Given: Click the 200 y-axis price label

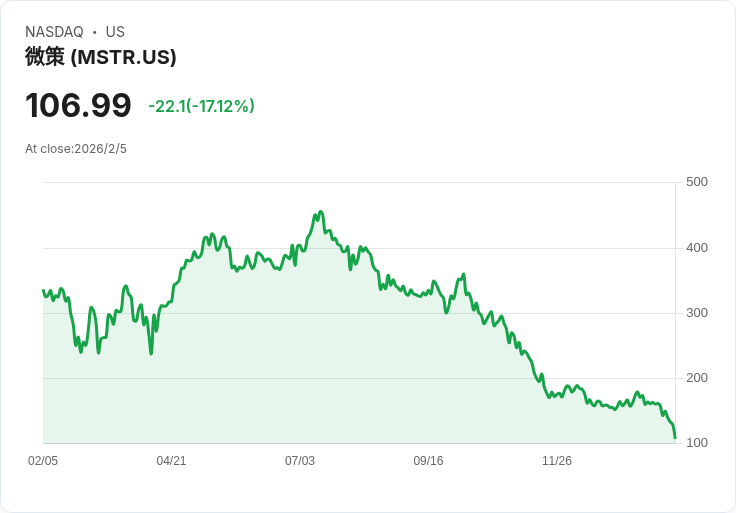Looking at the screenshot, I should [x=697, y=378].
